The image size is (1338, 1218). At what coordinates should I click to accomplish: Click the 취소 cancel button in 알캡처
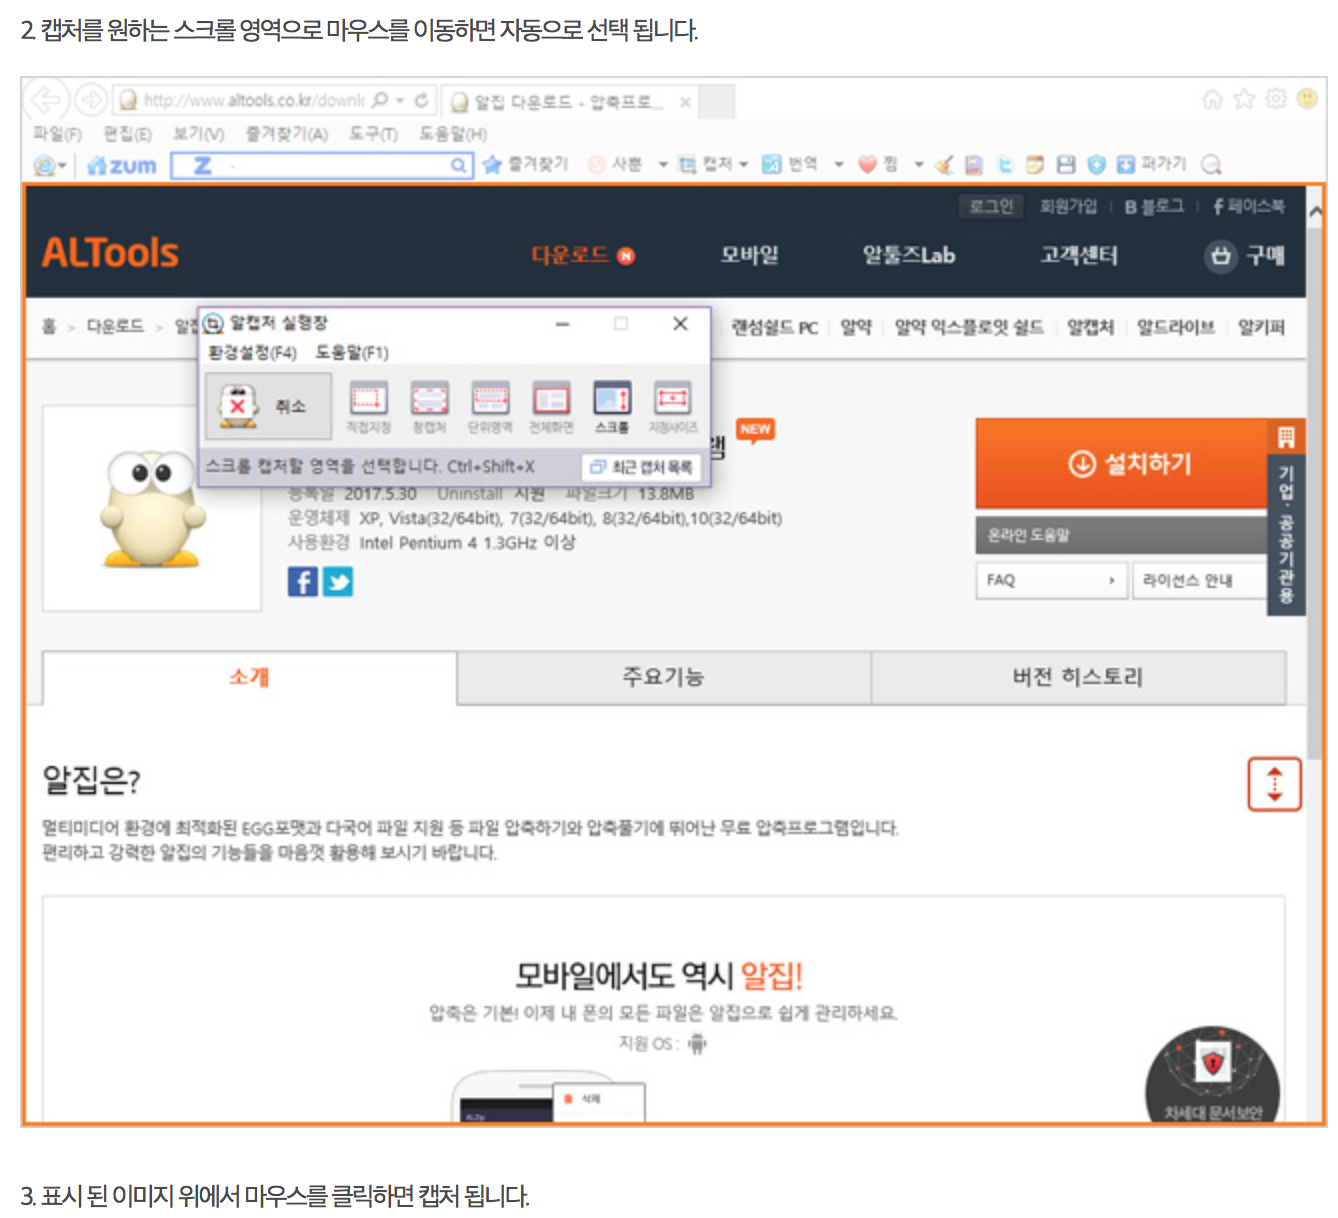[x=268, y=406]
